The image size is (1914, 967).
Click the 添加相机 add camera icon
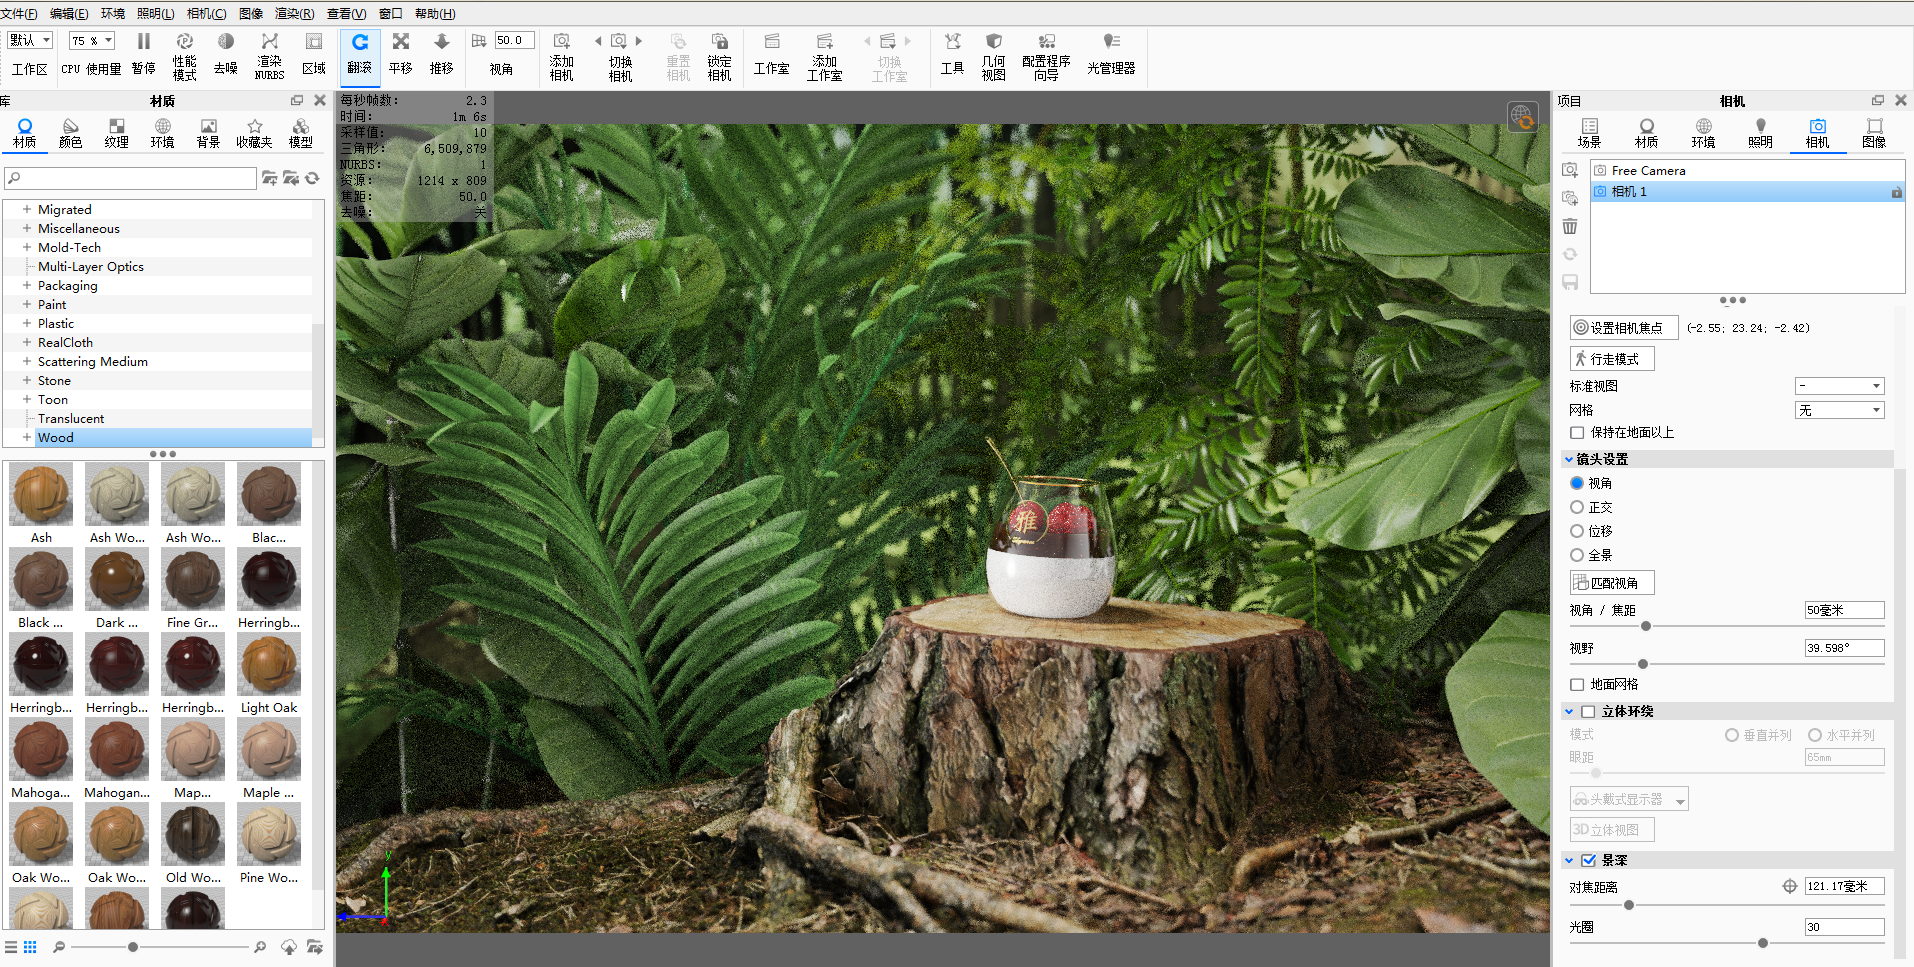[561, 55]
